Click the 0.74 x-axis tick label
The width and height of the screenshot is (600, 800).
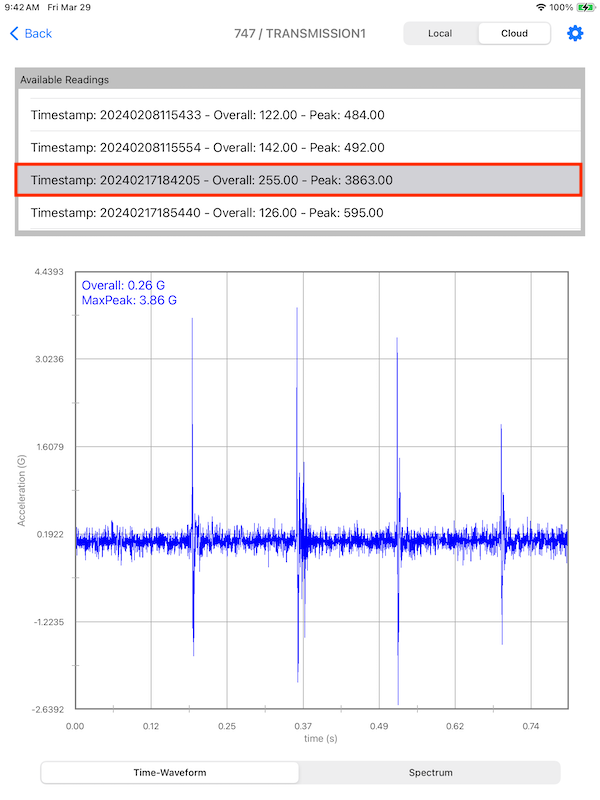pos(531,726)
